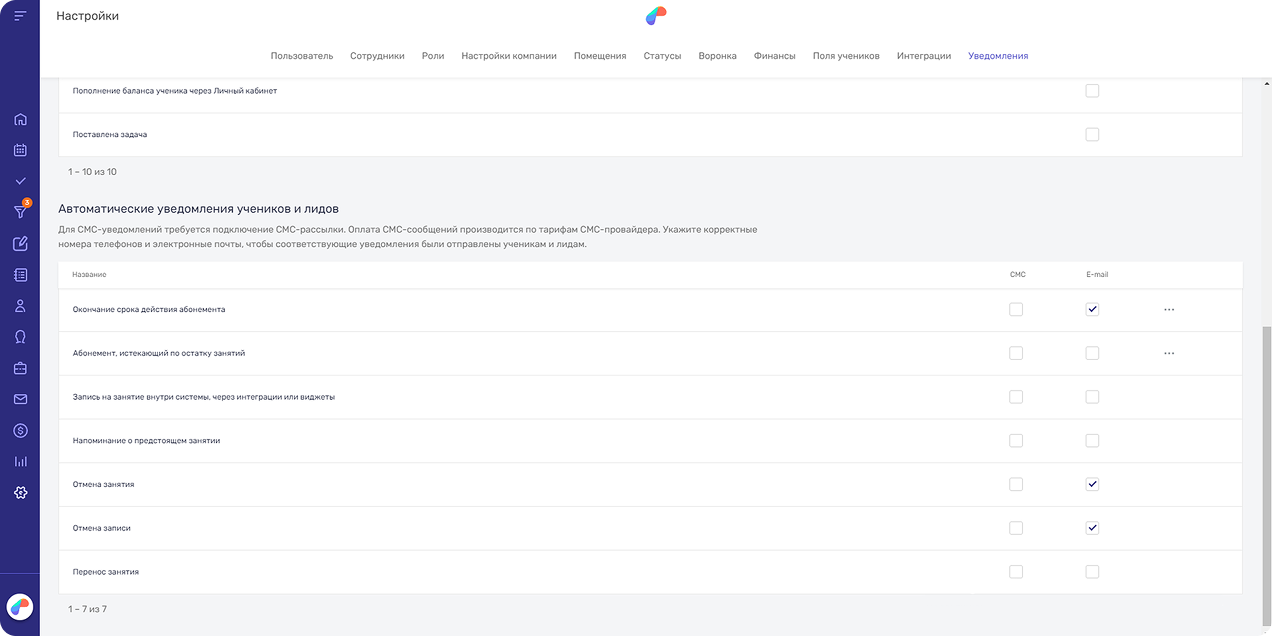Enable СМС for Отмена занятия
The image size is (1272, 636).
click(x=1016, y=484)
